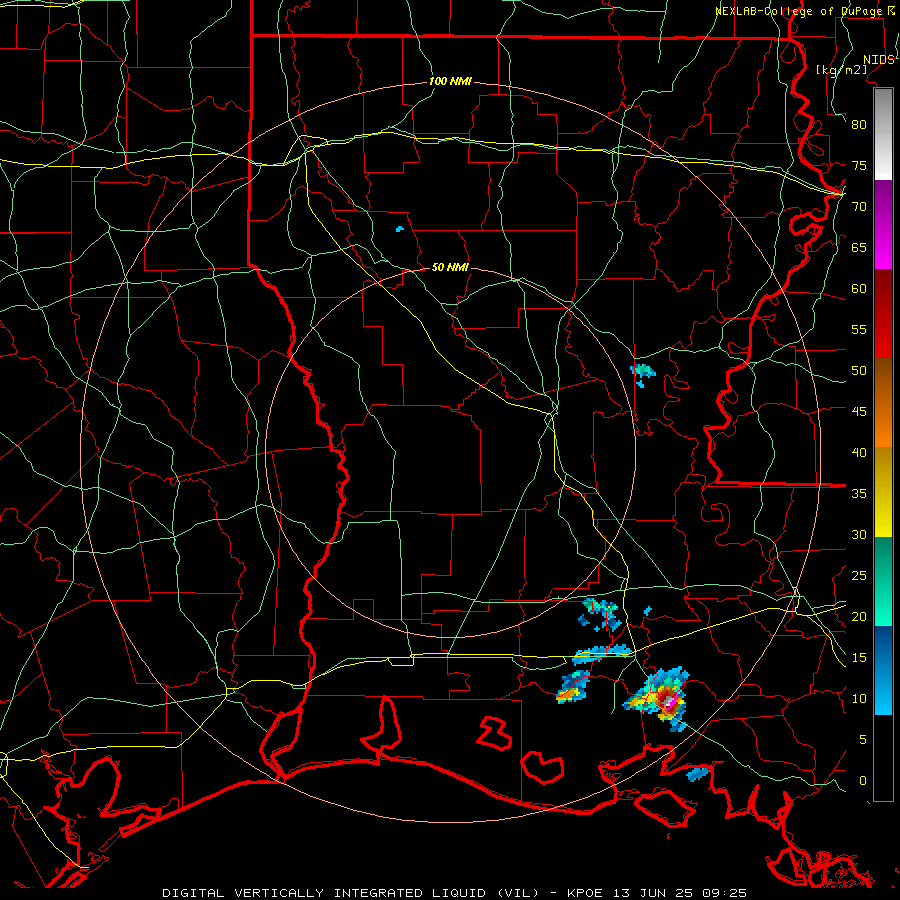The image size is (900, 900).
Task: Click the [kg/m2] units label
Action: point(841,70)
